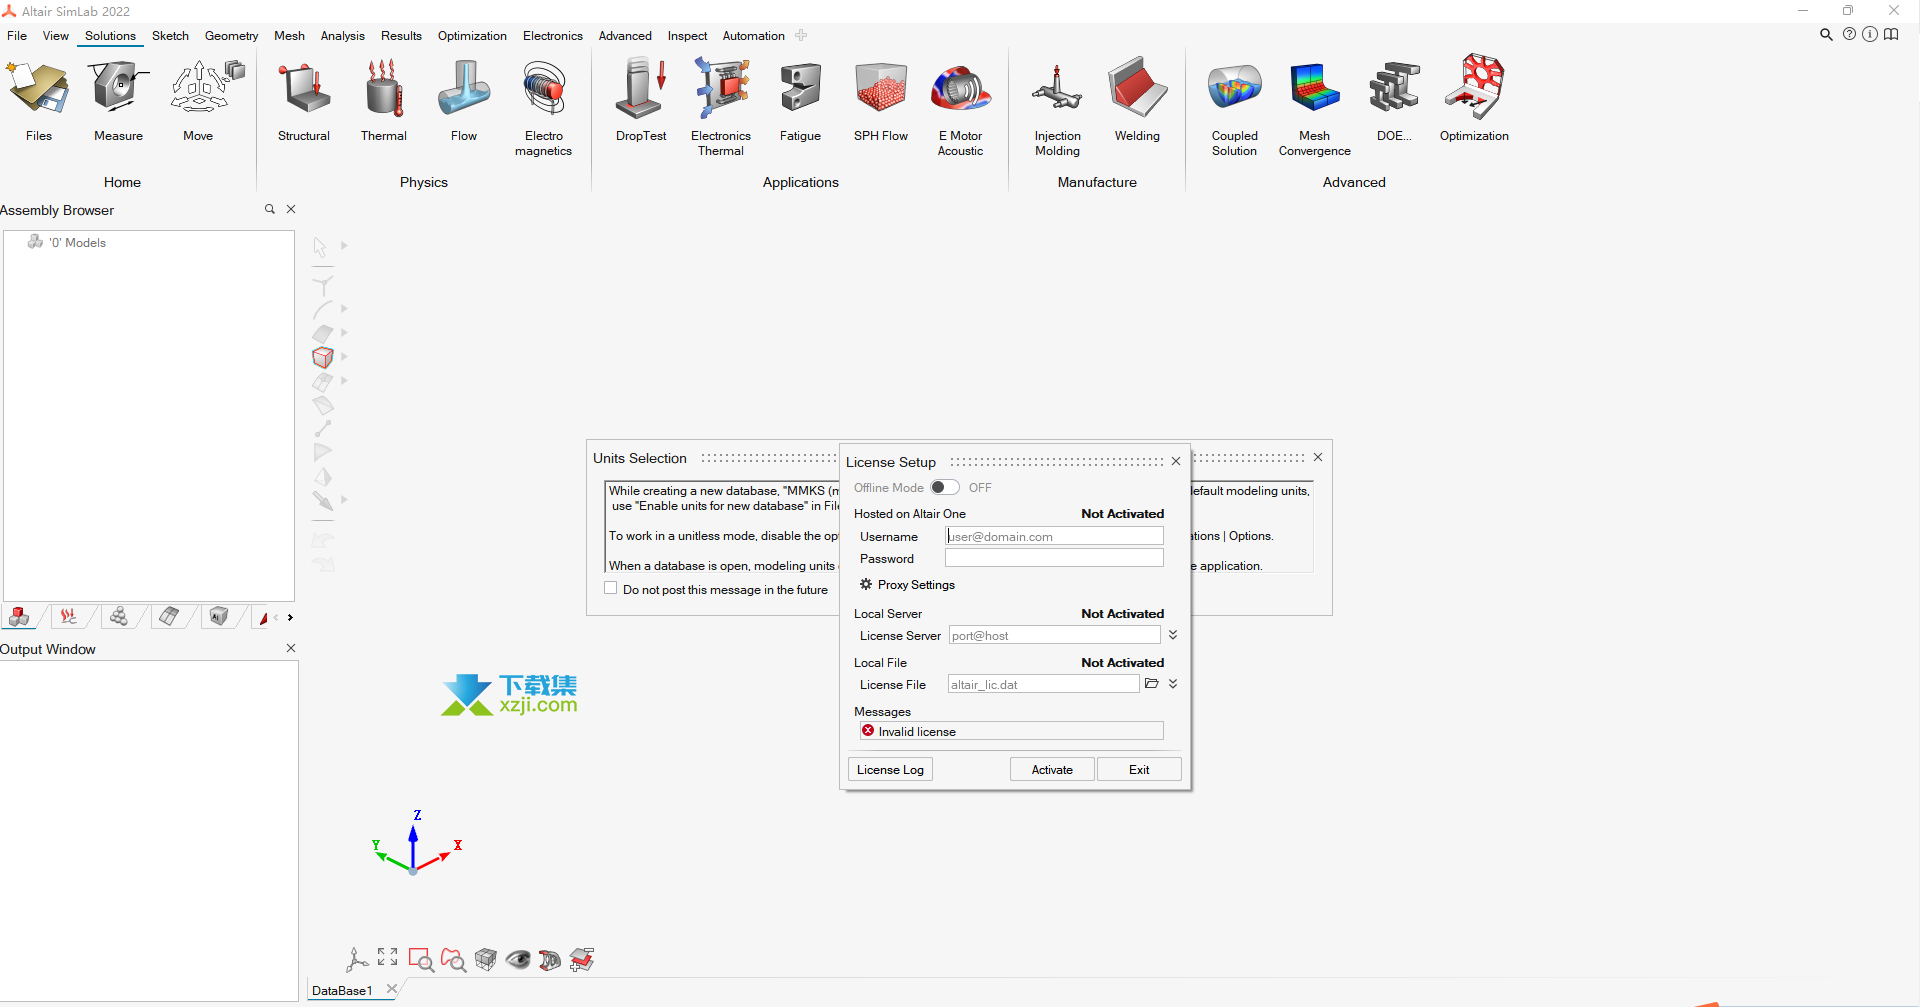This screenshot has height=1007, width=1920.
Task: Click the axis orientation view icon
Action: 357,960
